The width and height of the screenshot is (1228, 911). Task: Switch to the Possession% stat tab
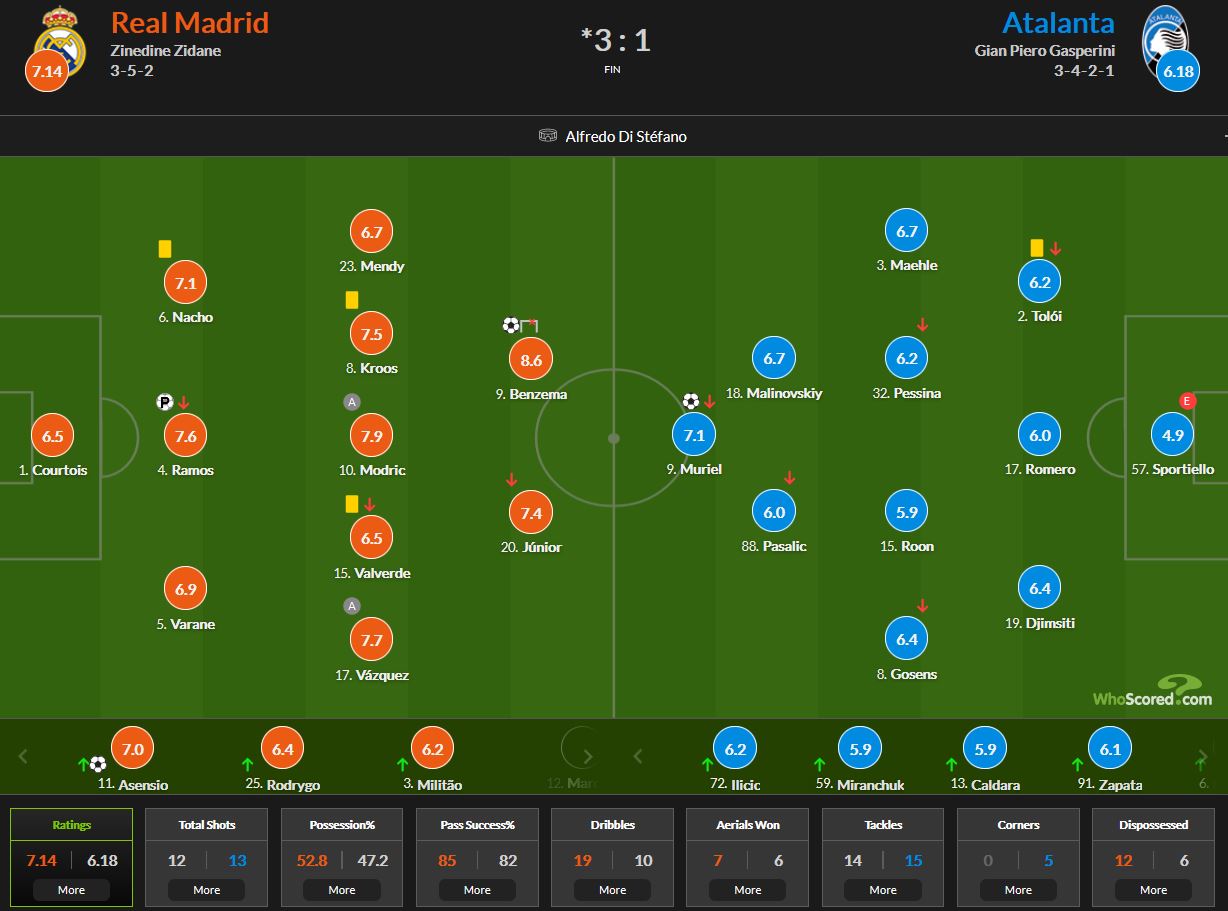point(342,858)
